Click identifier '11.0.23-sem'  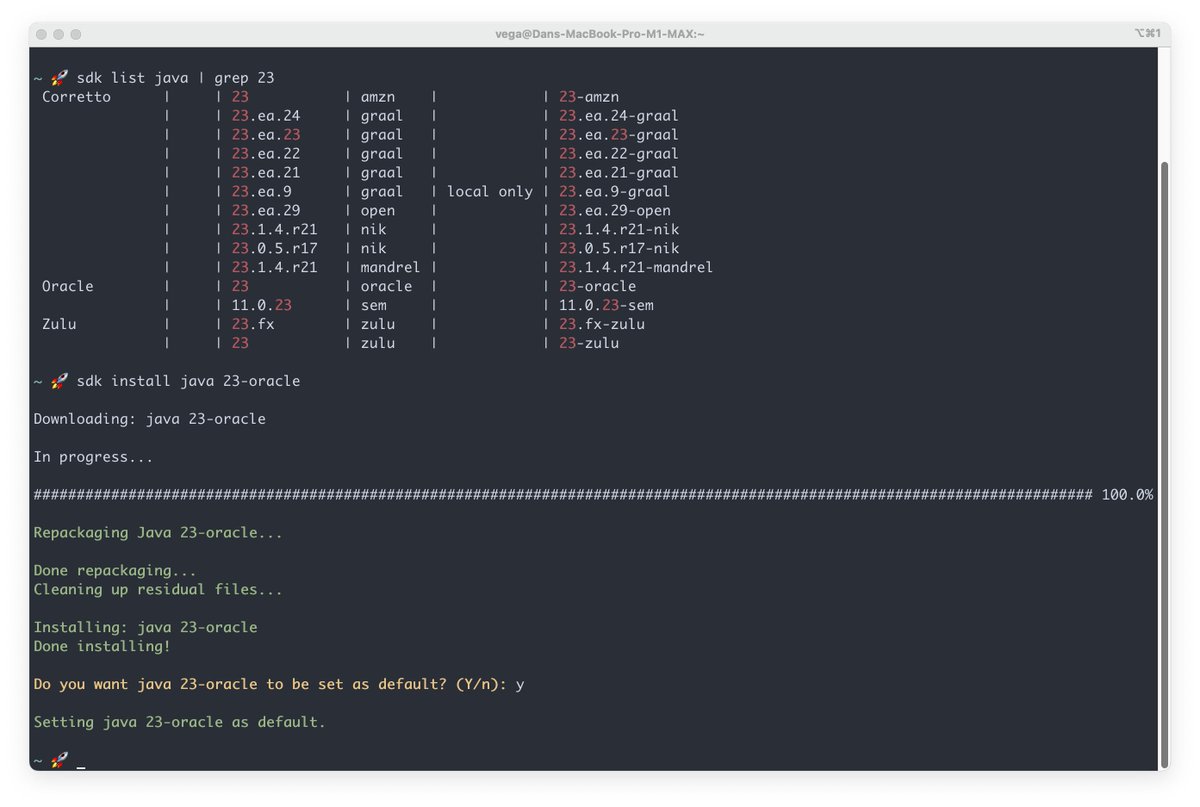[x=606, y=305]
